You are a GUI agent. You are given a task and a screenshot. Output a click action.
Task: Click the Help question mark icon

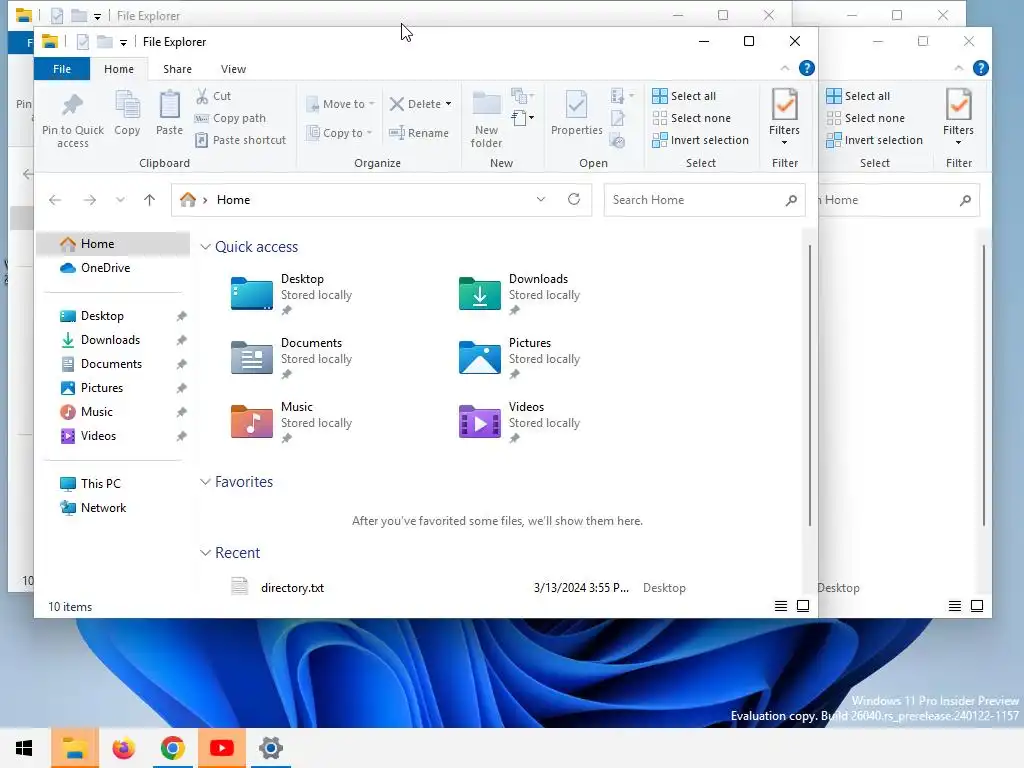point(807,68)
